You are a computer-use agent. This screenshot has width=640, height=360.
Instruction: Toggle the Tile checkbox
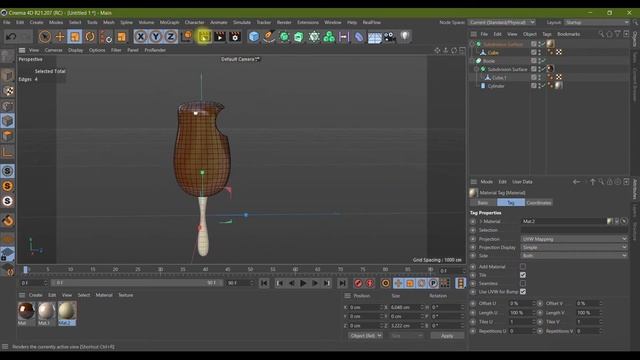tap(523, 275)
